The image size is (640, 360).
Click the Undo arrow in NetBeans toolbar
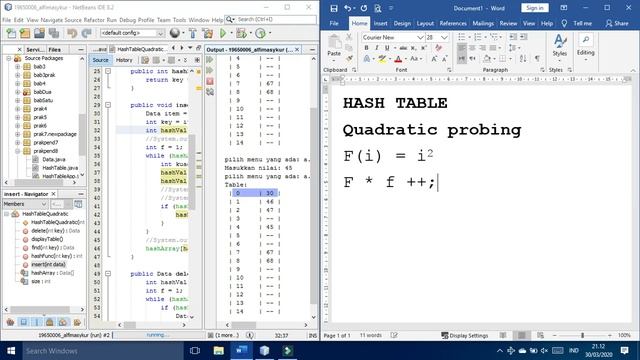pyautogui.click(x=72, y=33)
